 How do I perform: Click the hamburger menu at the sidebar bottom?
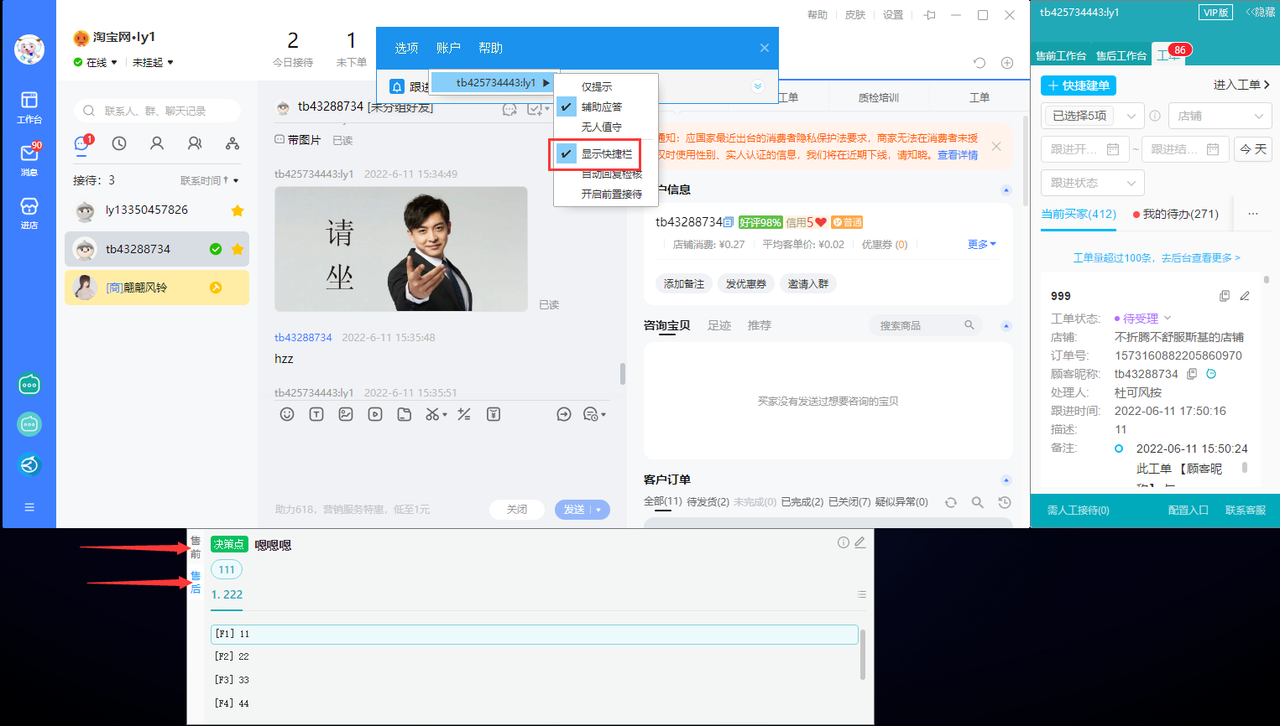coord(29,507)
